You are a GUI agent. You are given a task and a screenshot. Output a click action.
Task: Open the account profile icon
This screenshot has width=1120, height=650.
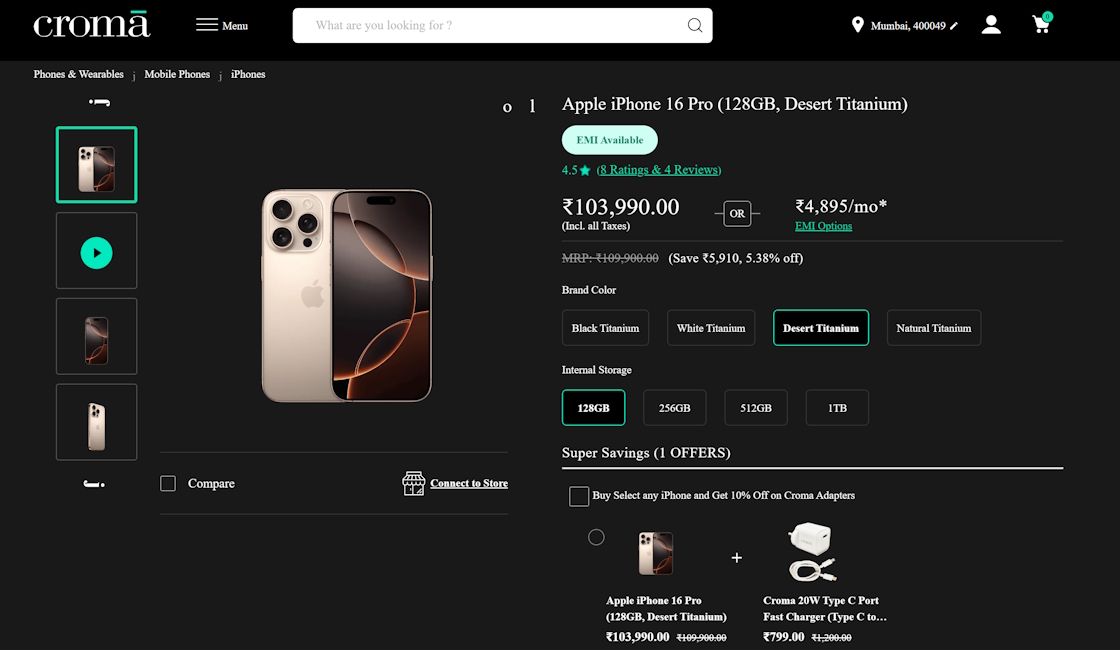click(x=991, y=25)
